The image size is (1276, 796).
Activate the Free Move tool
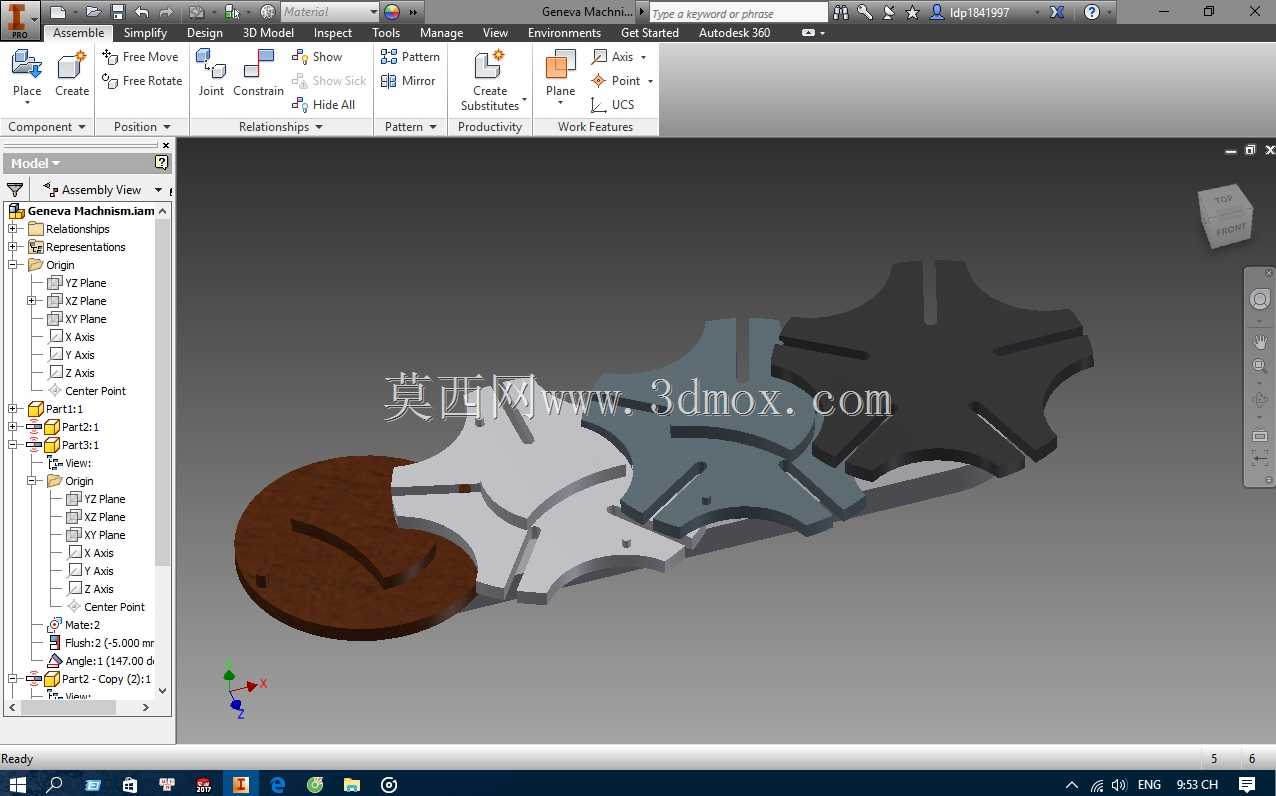[x=141, y=57]
